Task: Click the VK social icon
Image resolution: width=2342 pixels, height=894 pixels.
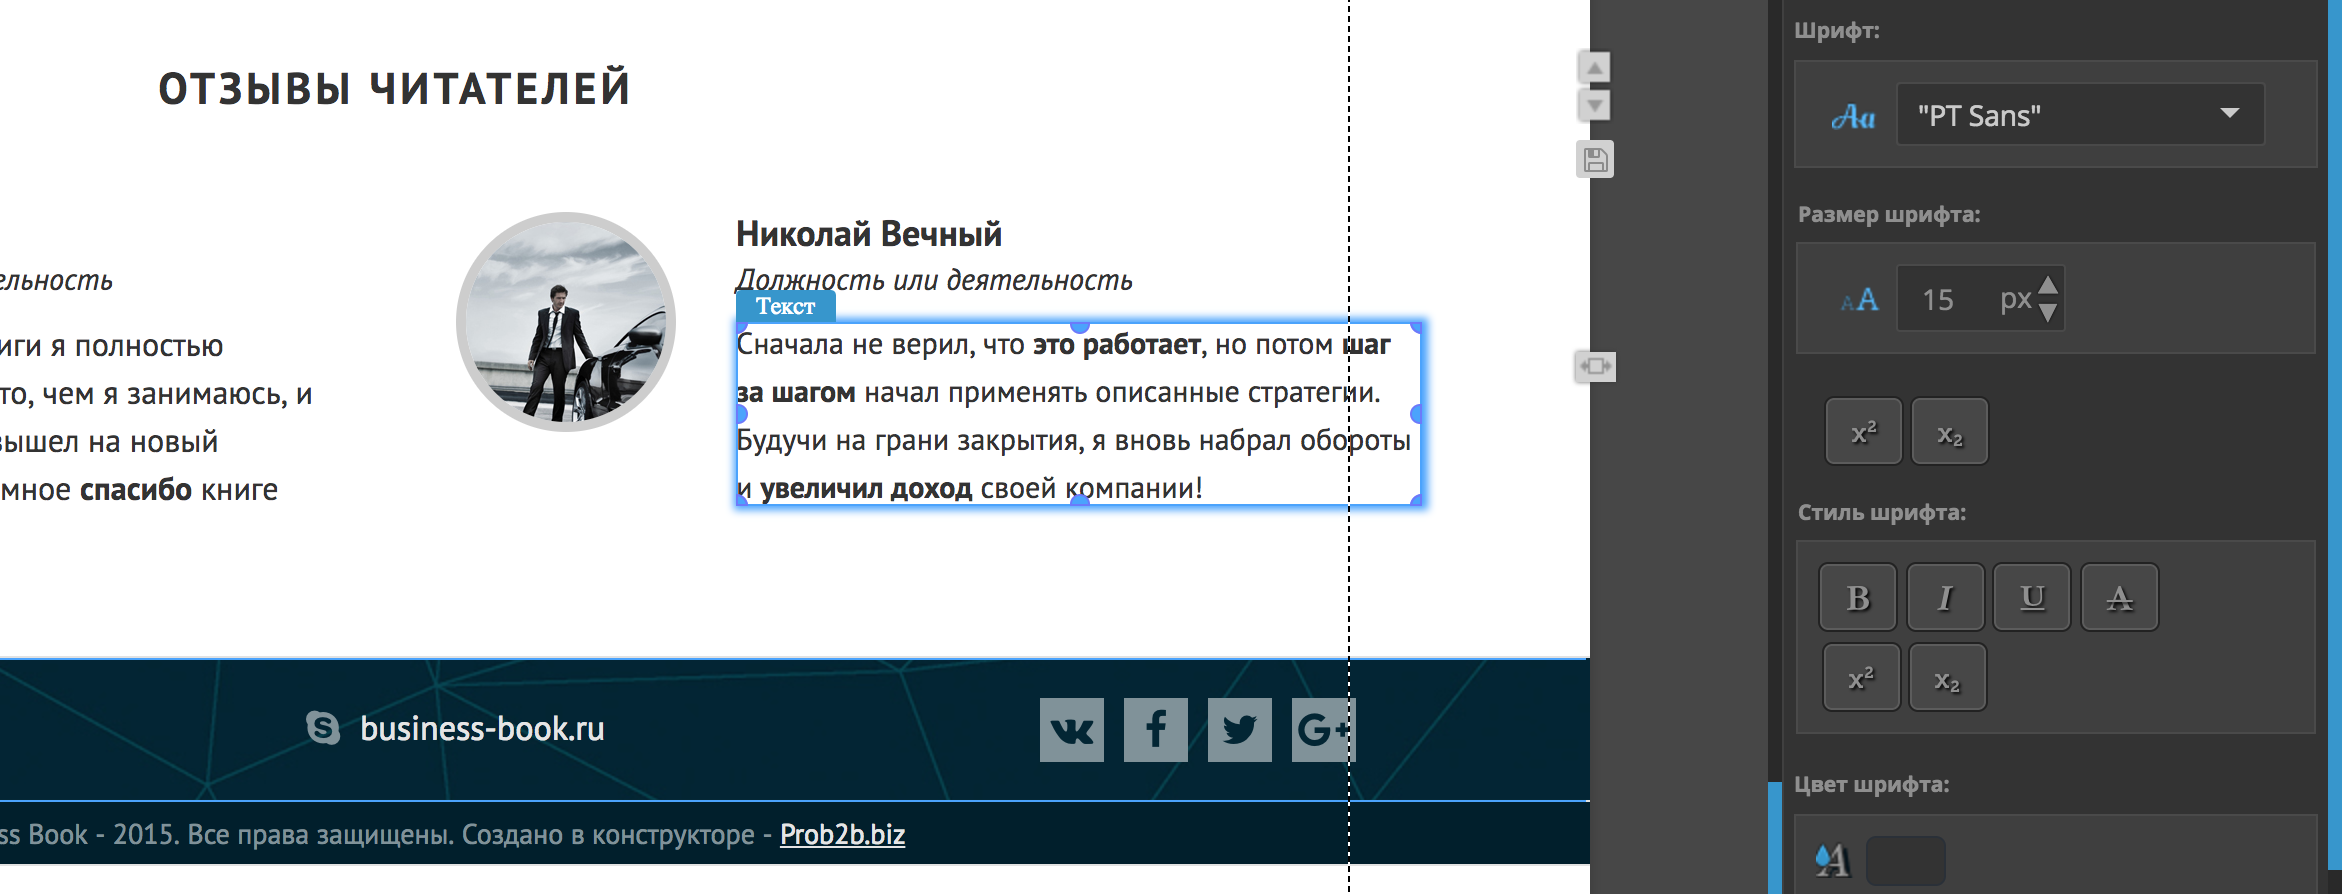Action: [1072, 730]
